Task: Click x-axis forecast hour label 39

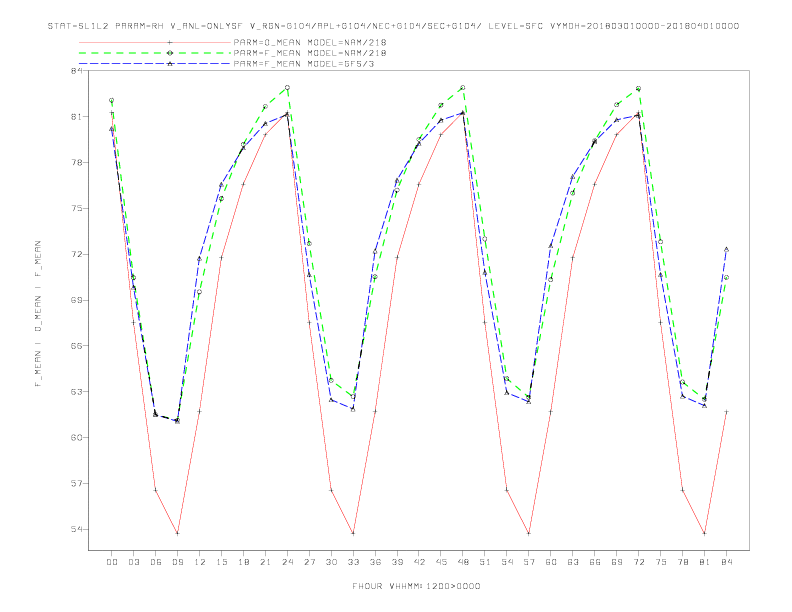Action: coord(397,562)
